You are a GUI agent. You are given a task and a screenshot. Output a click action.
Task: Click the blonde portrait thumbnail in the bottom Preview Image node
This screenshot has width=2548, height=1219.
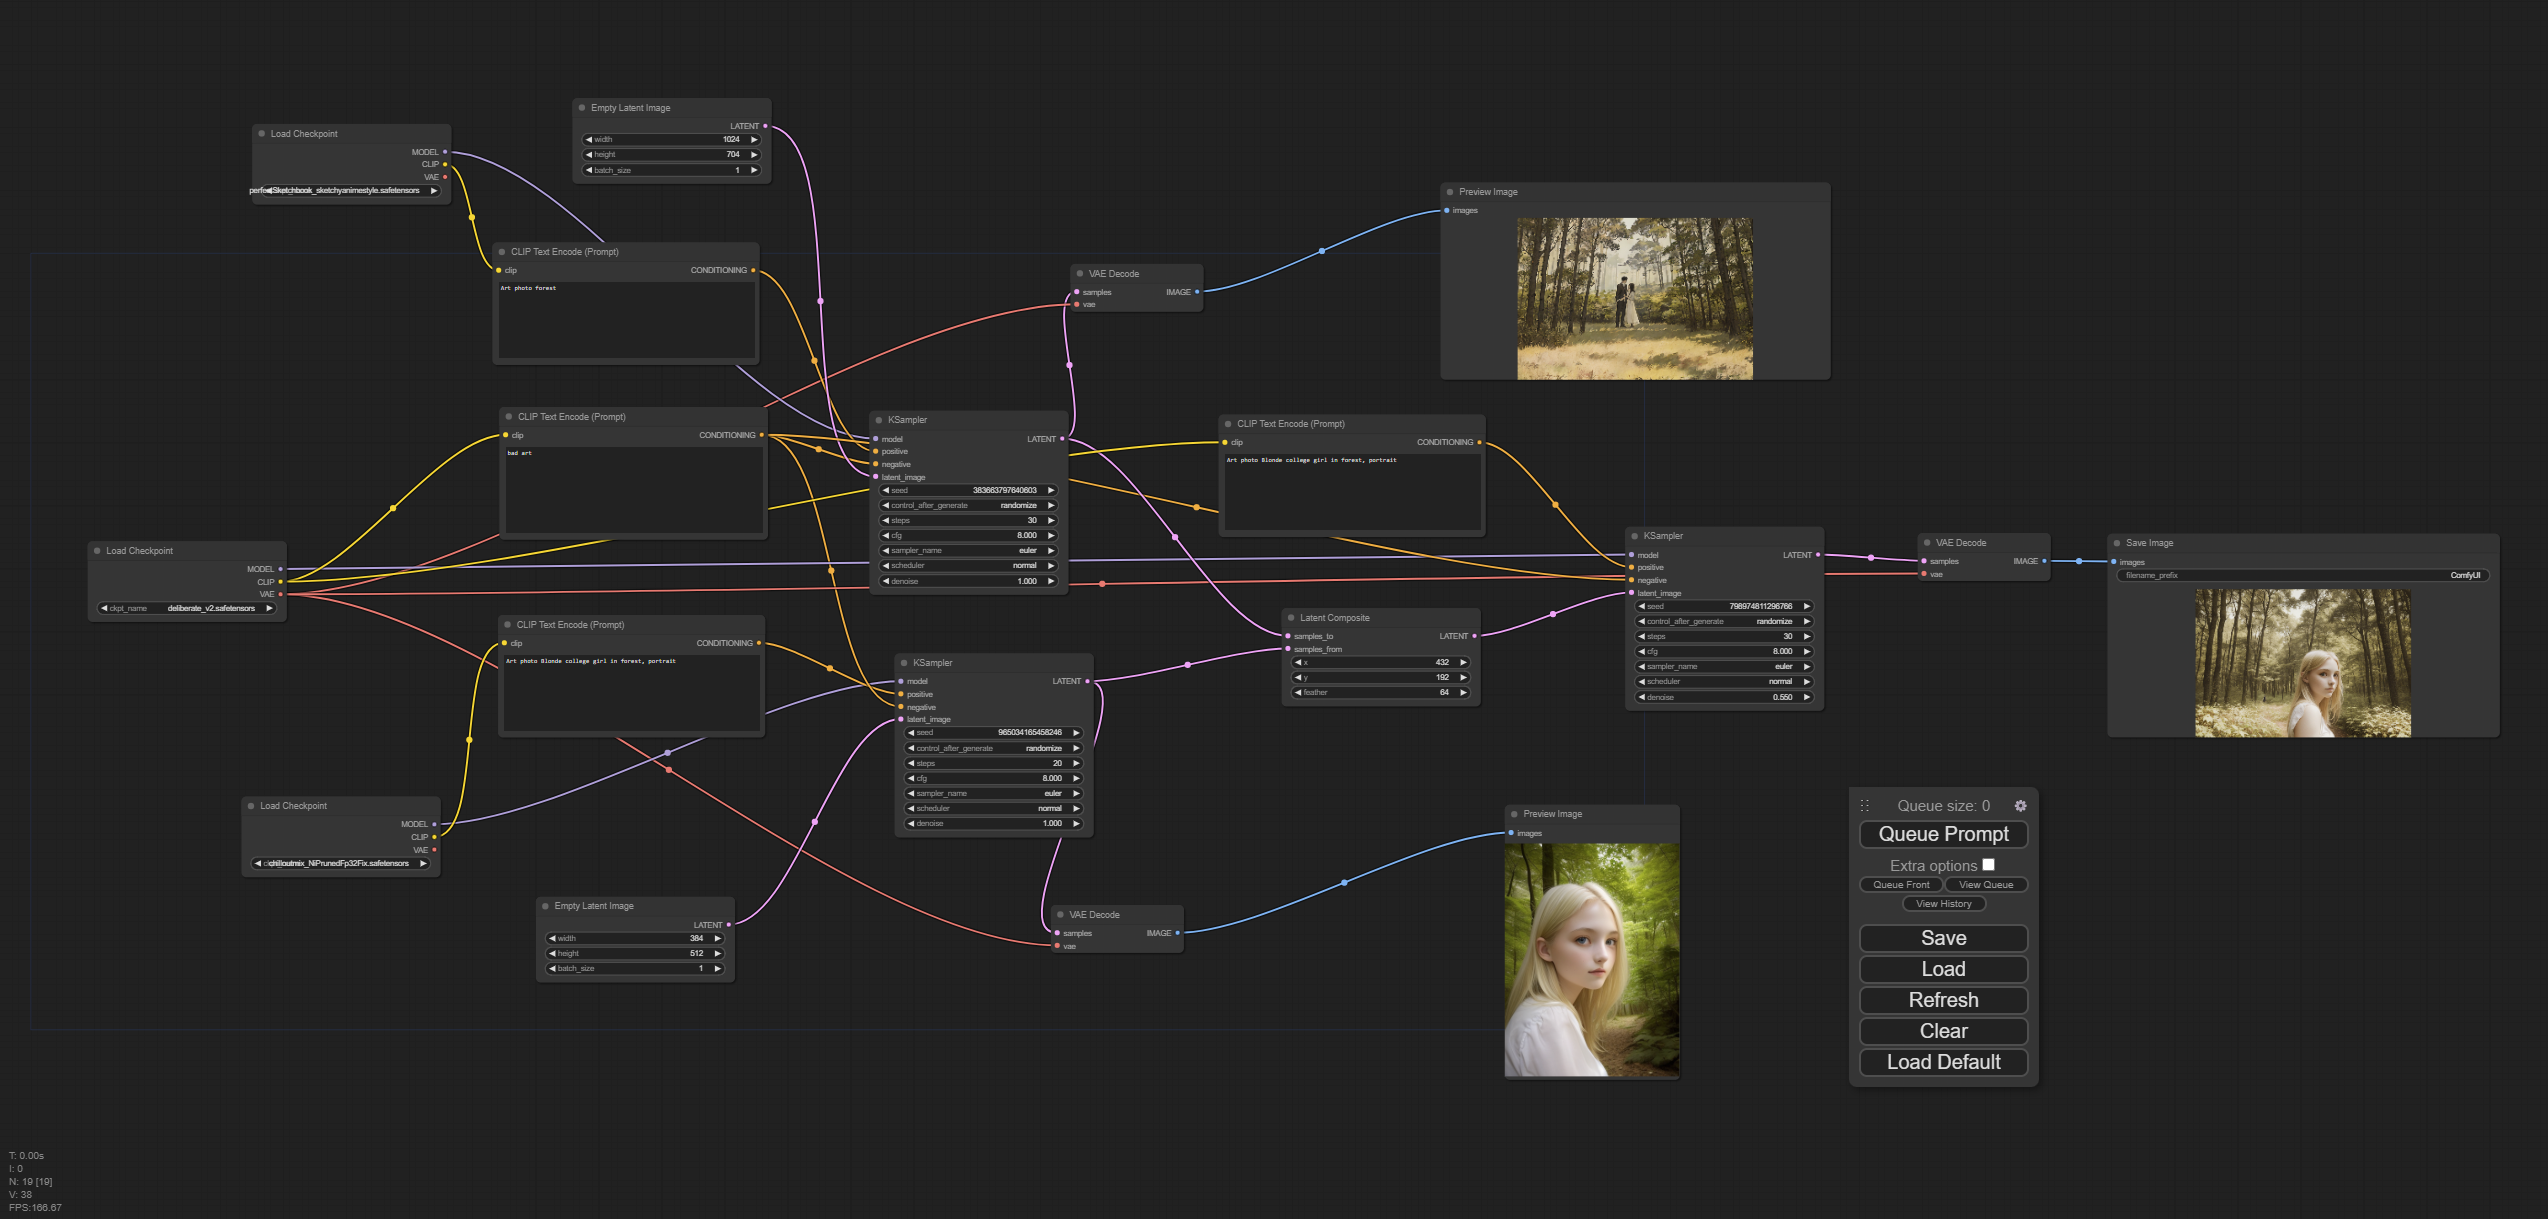[1591, 959]
